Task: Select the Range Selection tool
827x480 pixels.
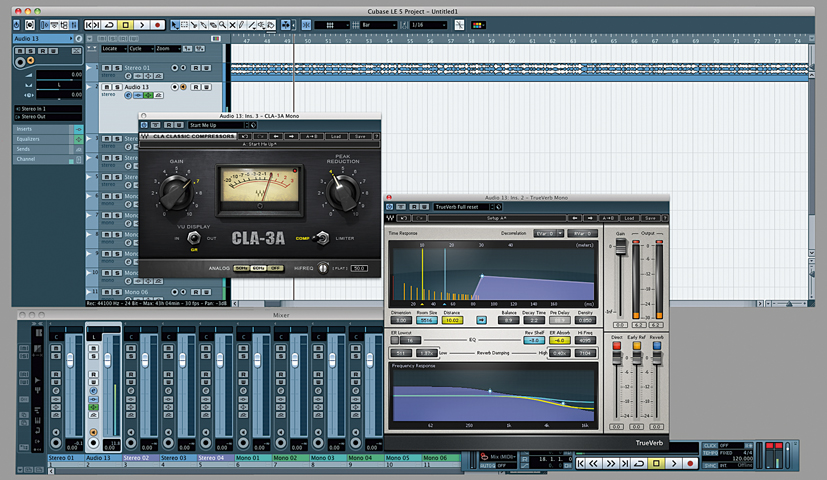Action: [x=185, y=25]
